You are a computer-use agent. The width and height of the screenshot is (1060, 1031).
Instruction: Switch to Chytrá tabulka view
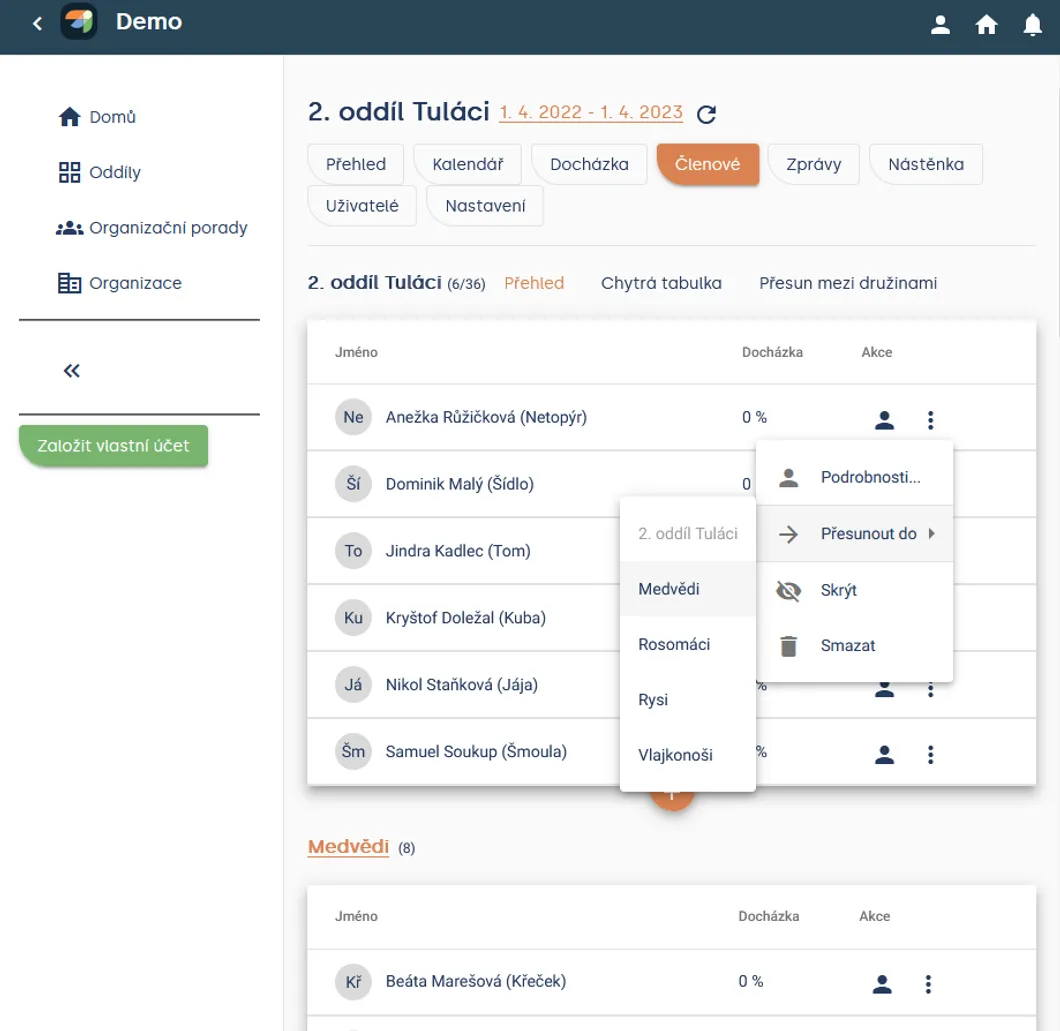click(x=660, y=283)
